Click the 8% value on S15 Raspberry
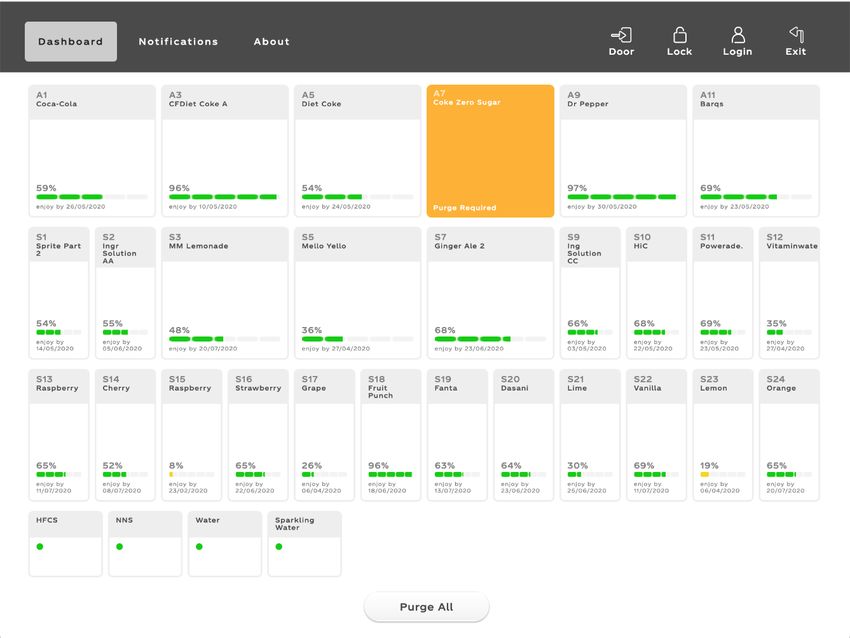The image size is (850, 638). (176, 466)
